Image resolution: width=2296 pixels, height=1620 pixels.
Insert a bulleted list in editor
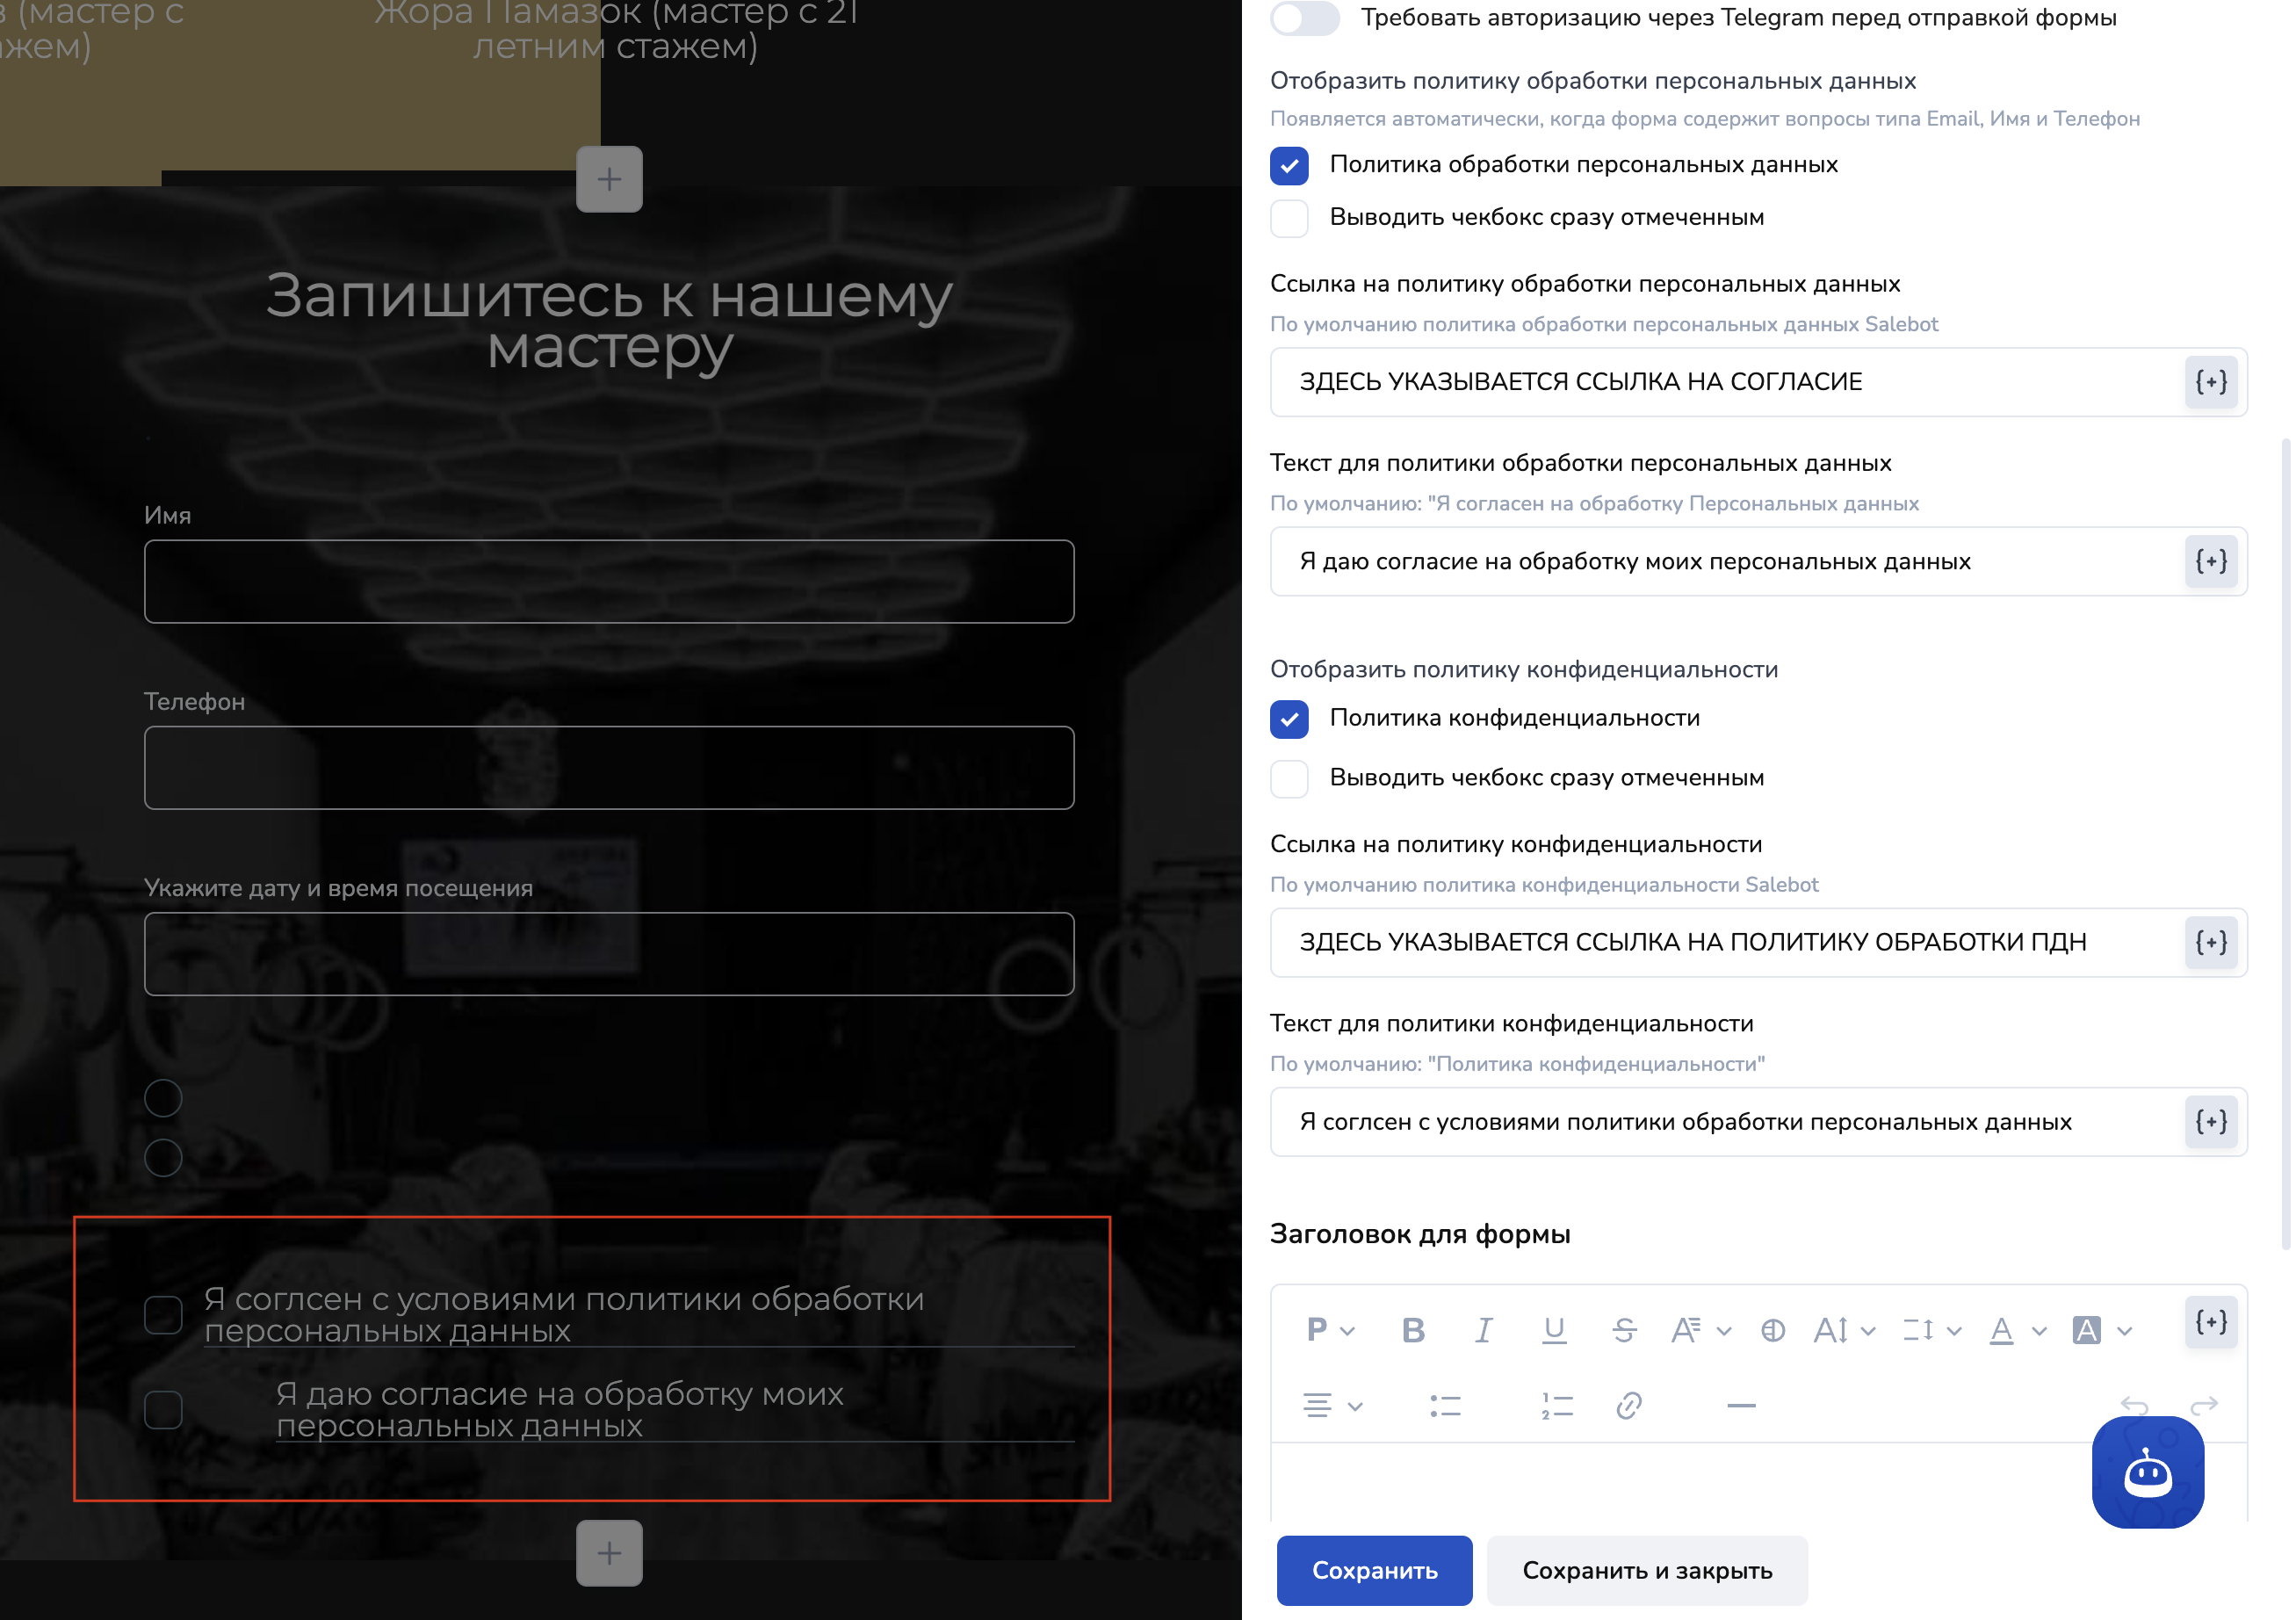click(1445, 1406)
